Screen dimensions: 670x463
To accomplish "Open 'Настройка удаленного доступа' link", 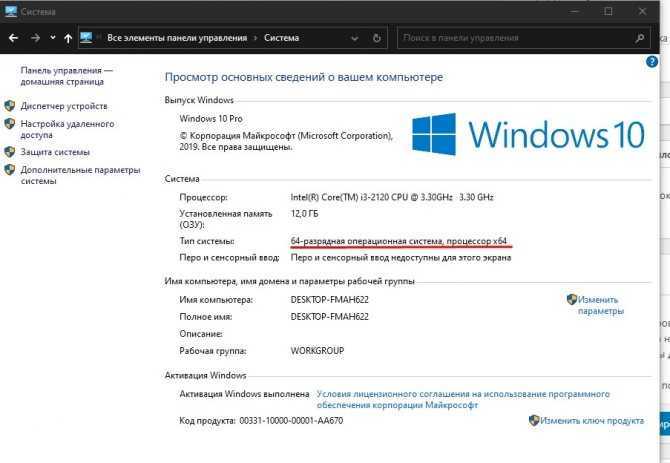I will [67, 129].
